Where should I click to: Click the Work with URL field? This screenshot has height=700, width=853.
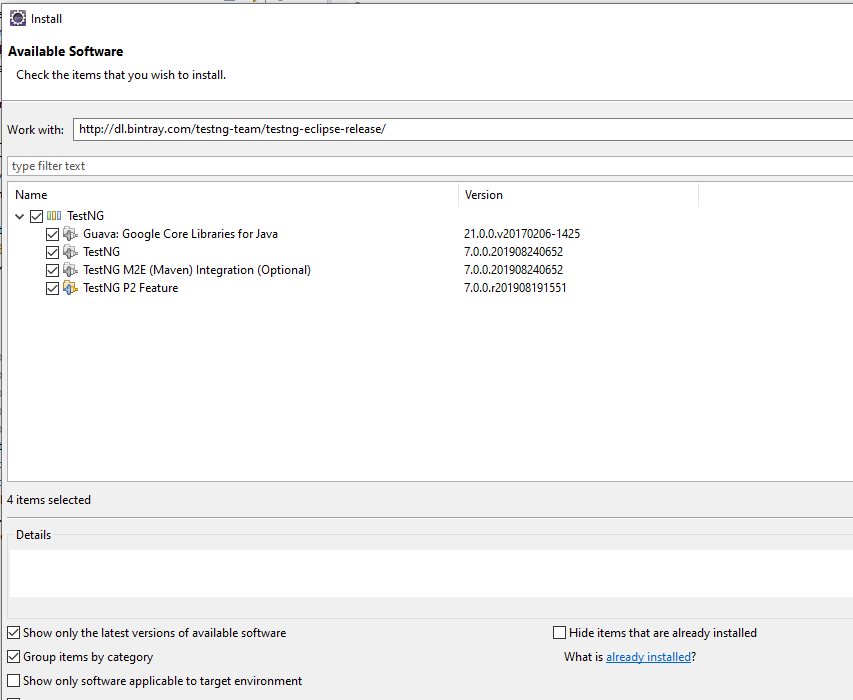pos(463,129)
